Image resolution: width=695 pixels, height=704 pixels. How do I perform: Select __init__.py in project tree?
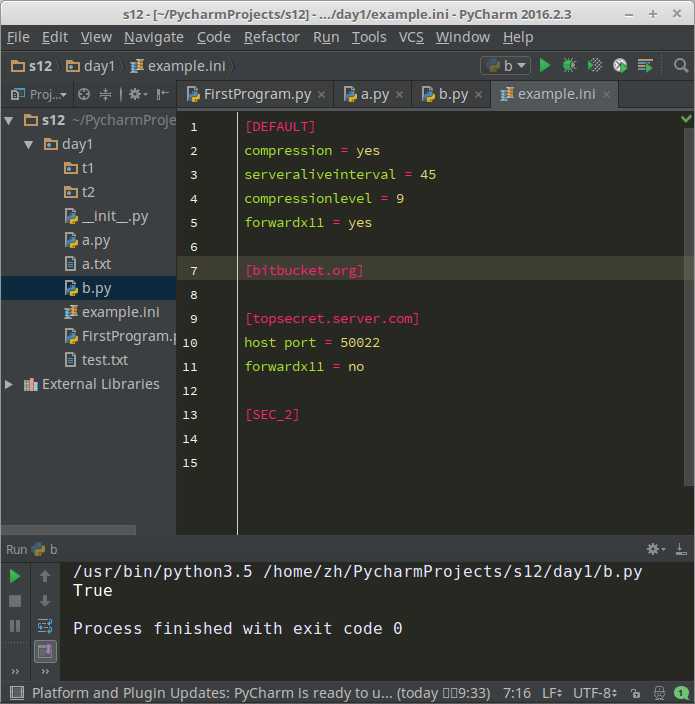(106, 216)
